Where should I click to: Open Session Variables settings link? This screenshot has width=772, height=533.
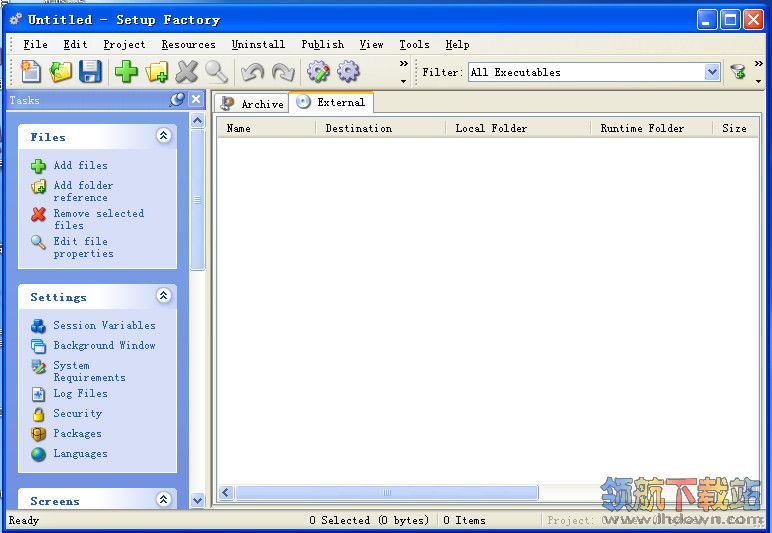104,325
